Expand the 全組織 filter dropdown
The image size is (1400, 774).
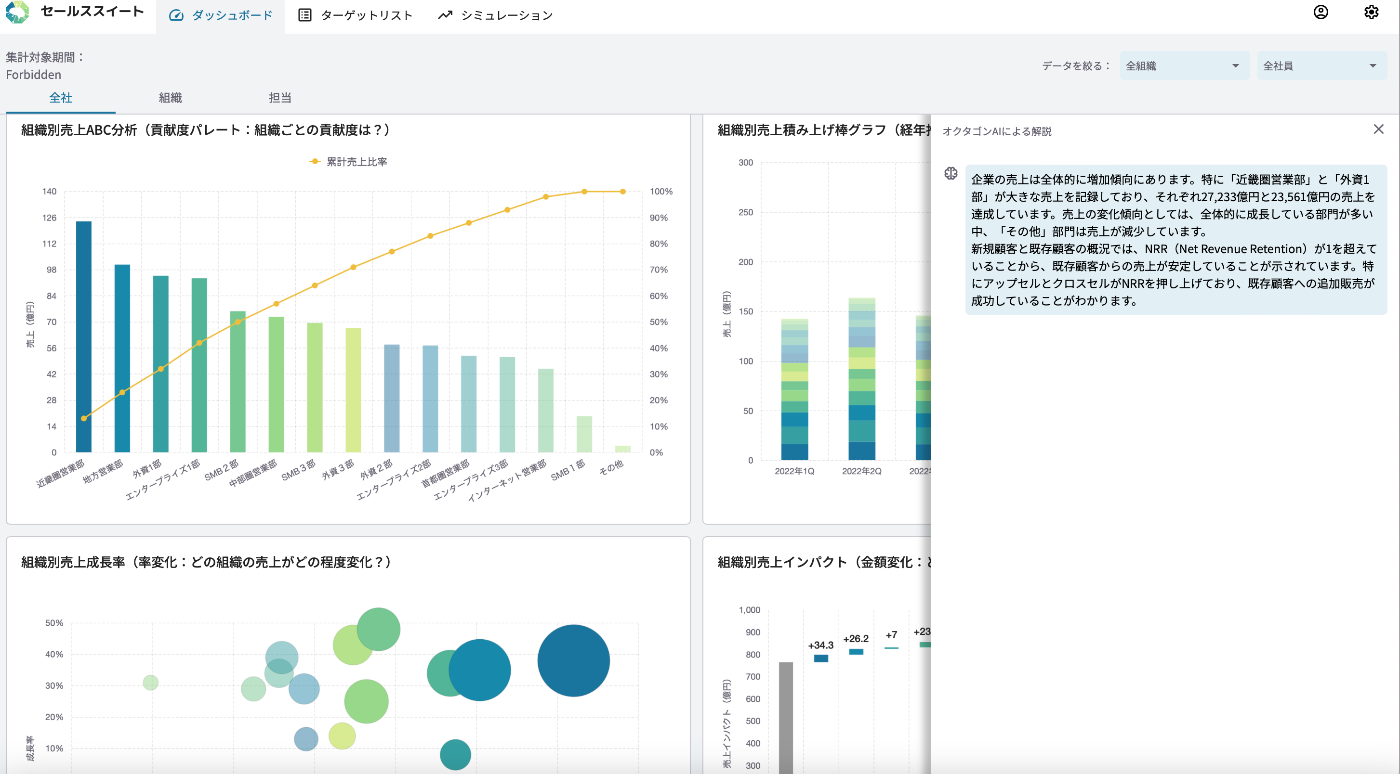pyautogui.click(x=1184, y=66)
